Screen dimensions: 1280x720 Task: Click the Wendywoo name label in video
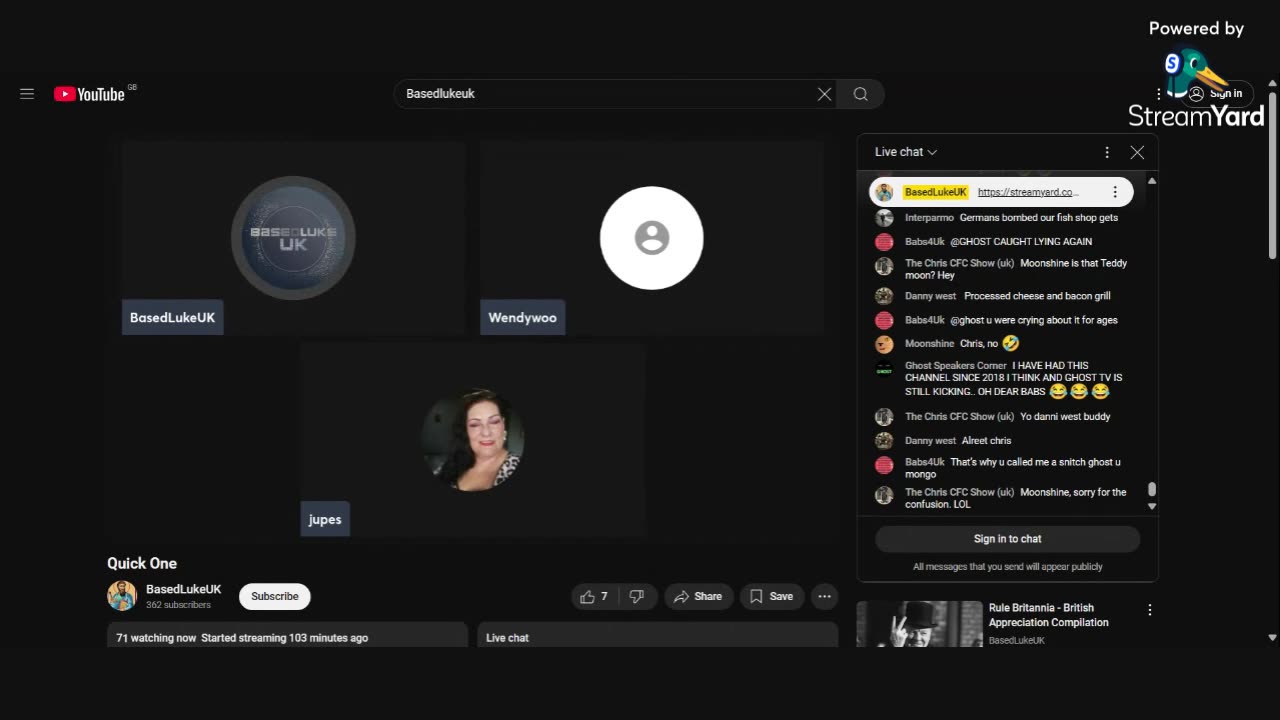tap(522, 318)
